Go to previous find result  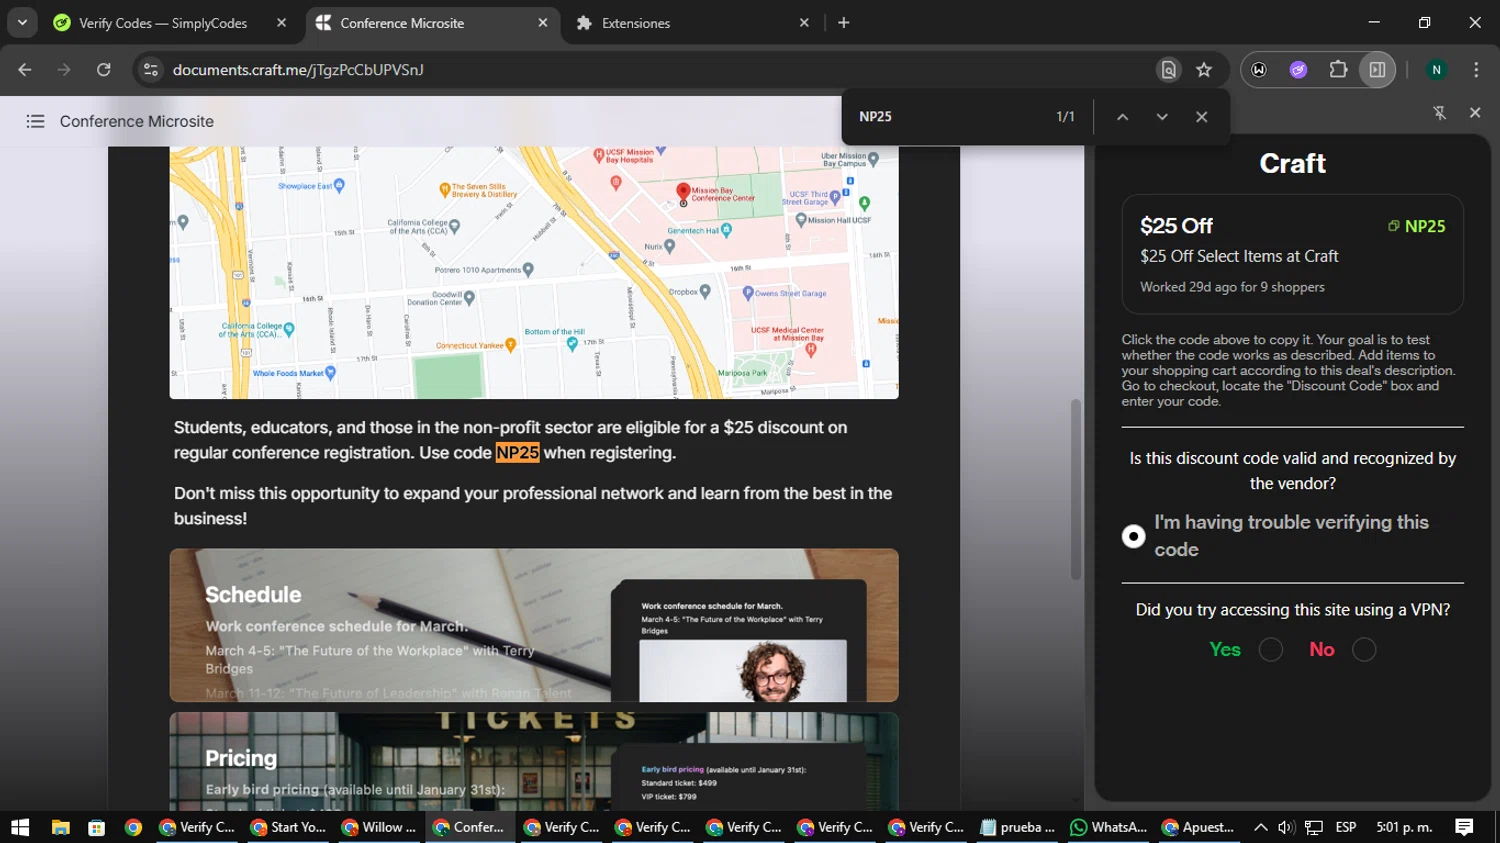(1122, 117)
